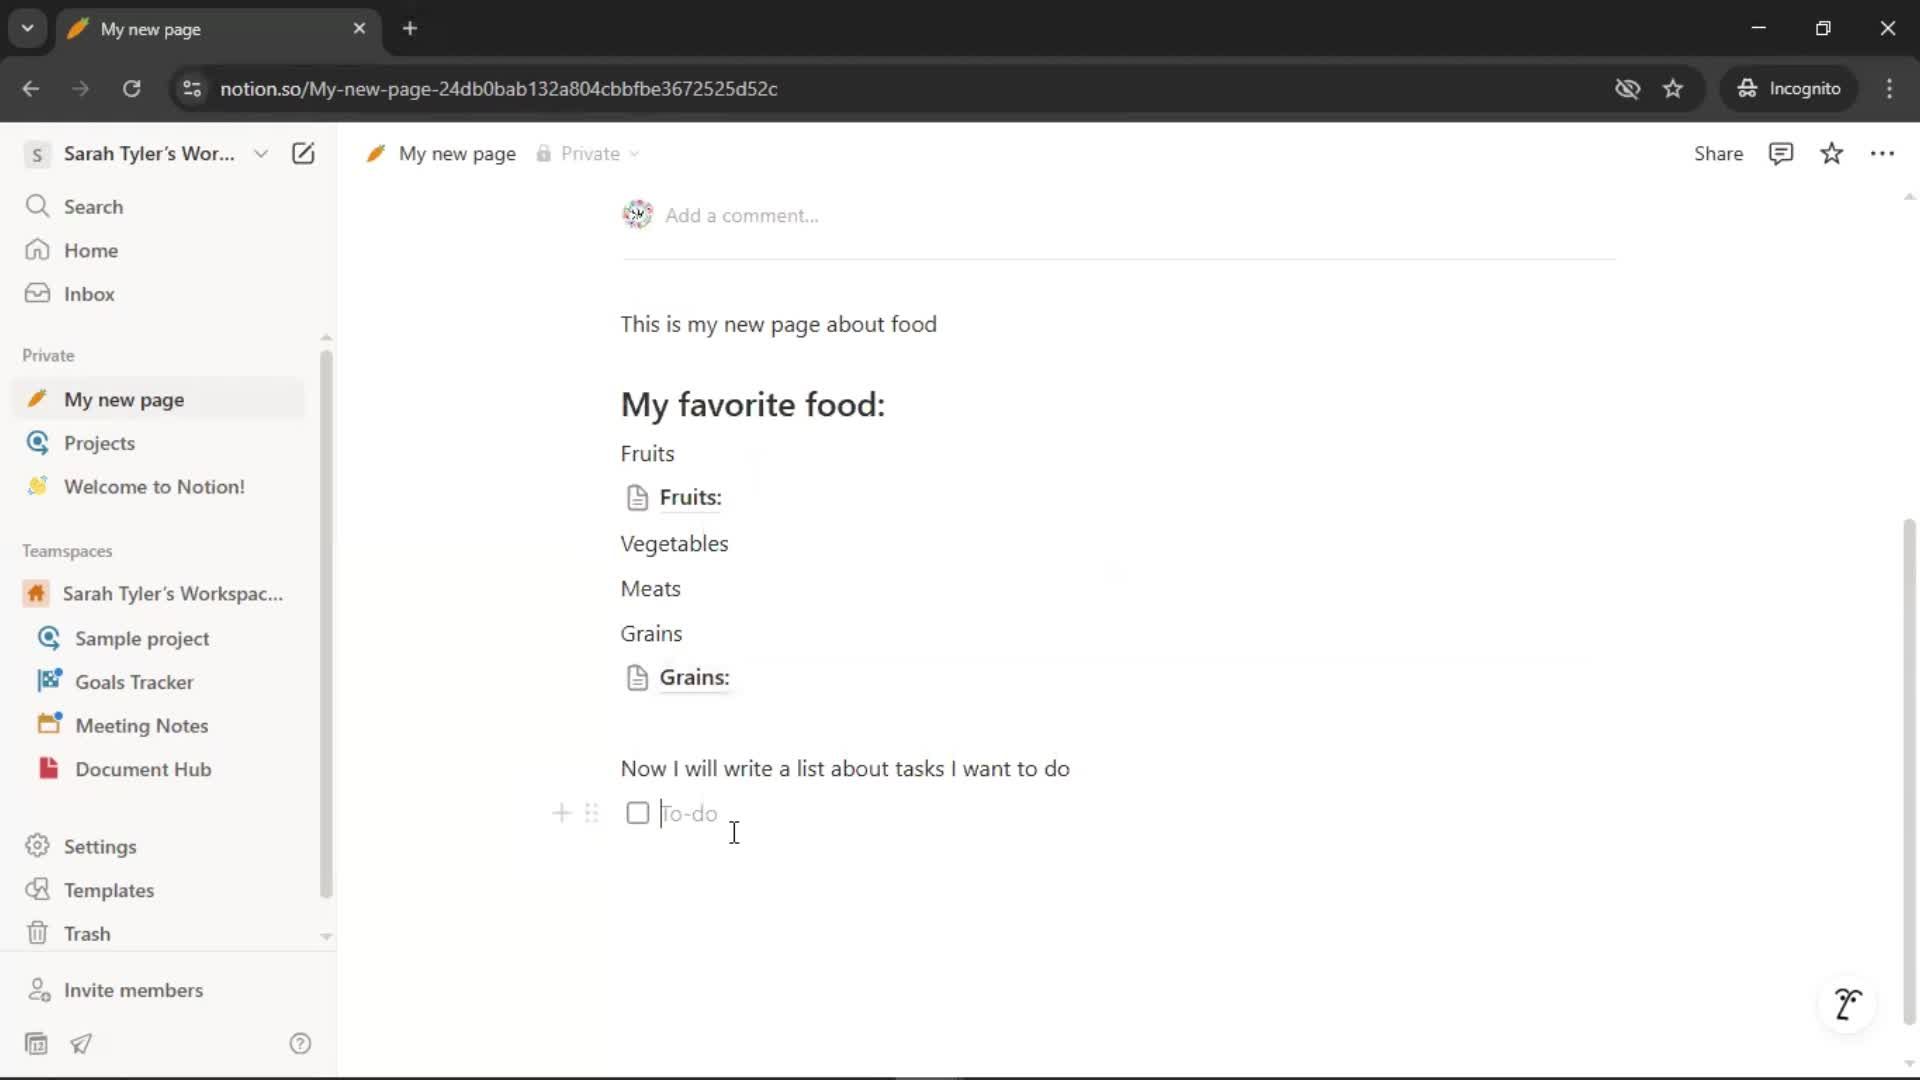Open Search in the sidebar

160,206
